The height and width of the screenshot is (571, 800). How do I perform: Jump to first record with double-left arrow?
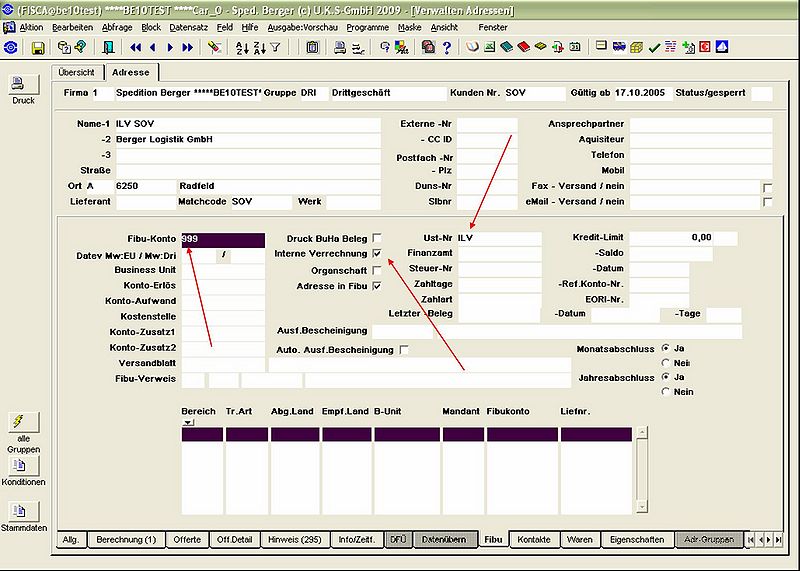[135, 47]
